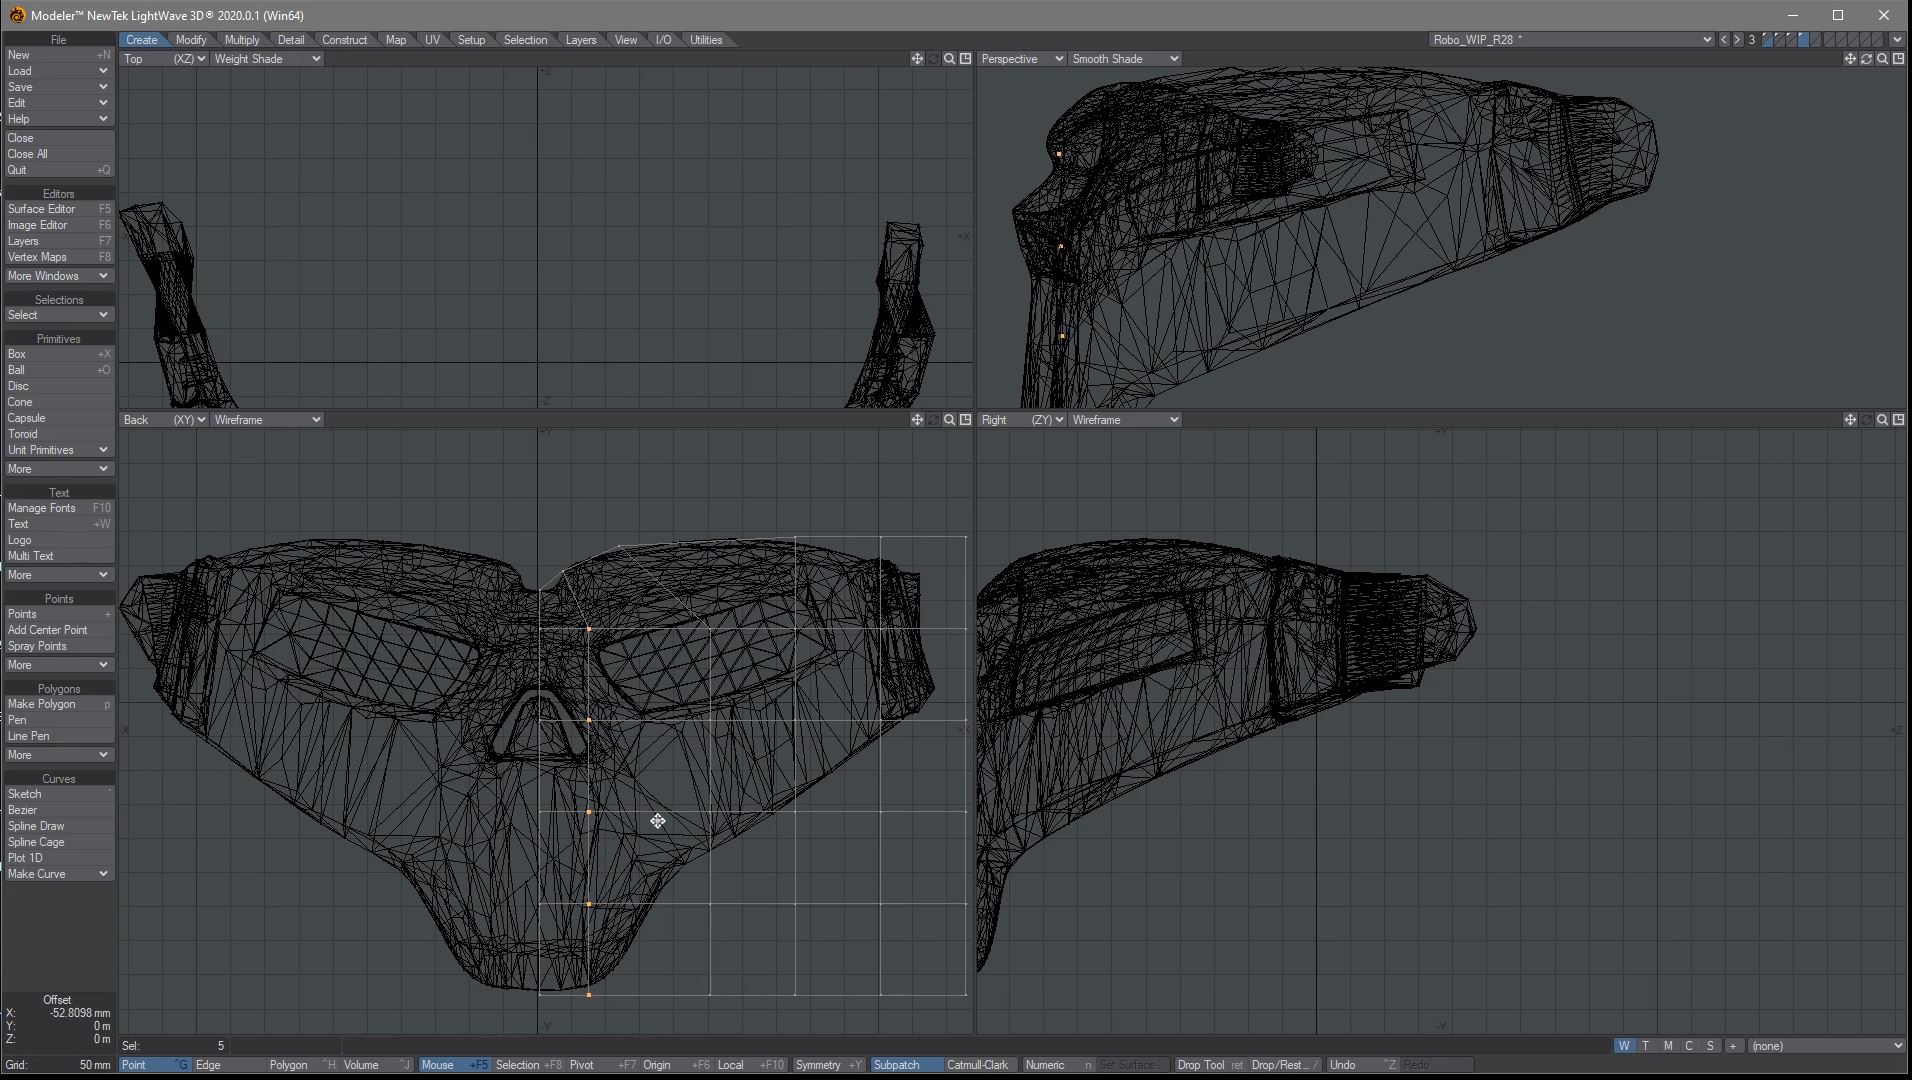Switch to Polygon selection mode
Image resolution: width=1912 pixels, height=1080 pixels.
pos(301,1065)
